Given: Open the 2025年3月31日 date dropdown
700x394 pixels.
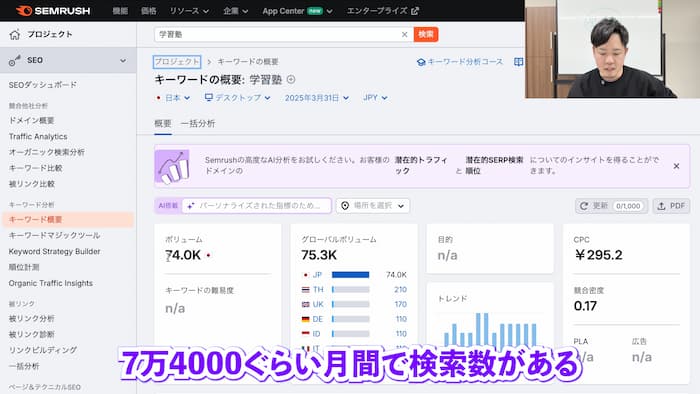Looking at the screenshot, I should [317, 98].
